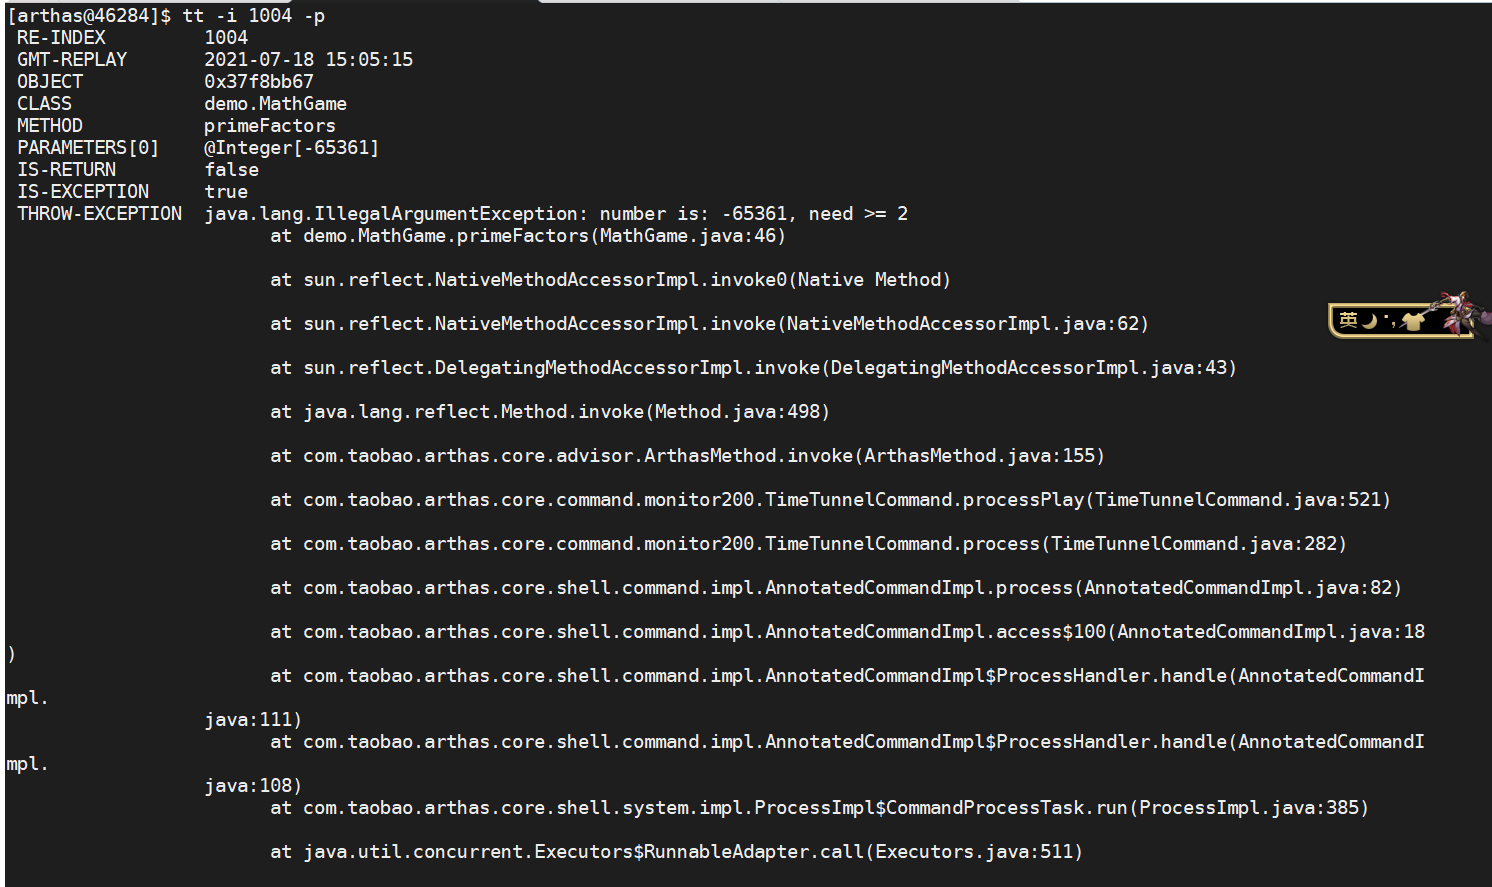Viewport: 1492px width, 887px height.
Task: Click the IS-EXCEPTION value true
Action: click(226, 191)
